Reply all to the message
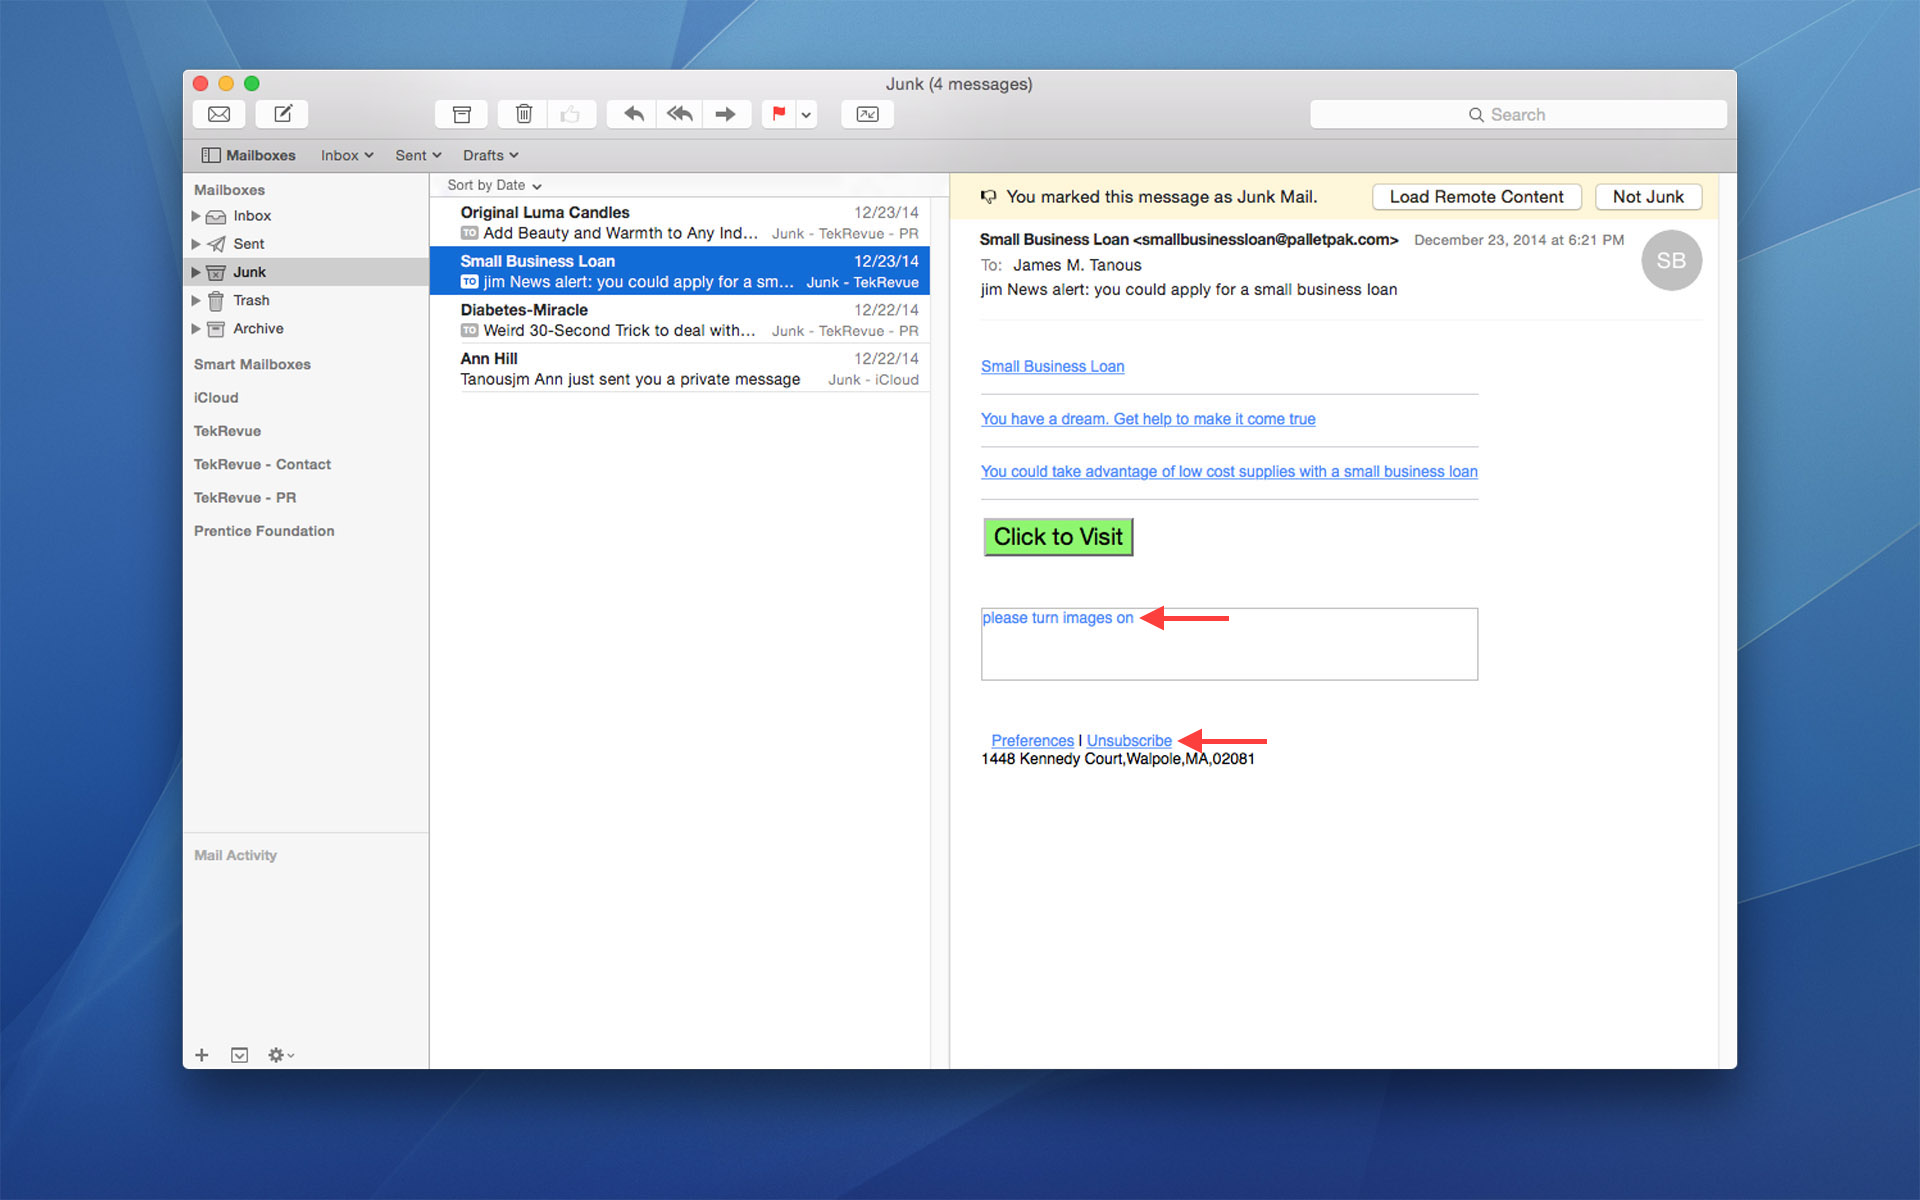Image resolution: width=1920 pixels, height=1200 pixels. 680,114
